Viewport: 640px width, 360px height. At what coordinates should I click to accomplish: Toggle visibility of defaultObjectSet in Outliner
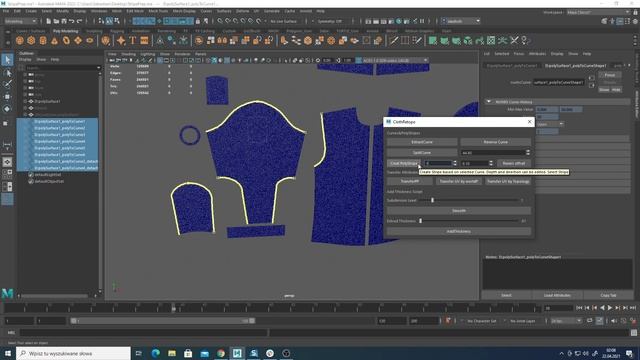[x=31, y=181]
